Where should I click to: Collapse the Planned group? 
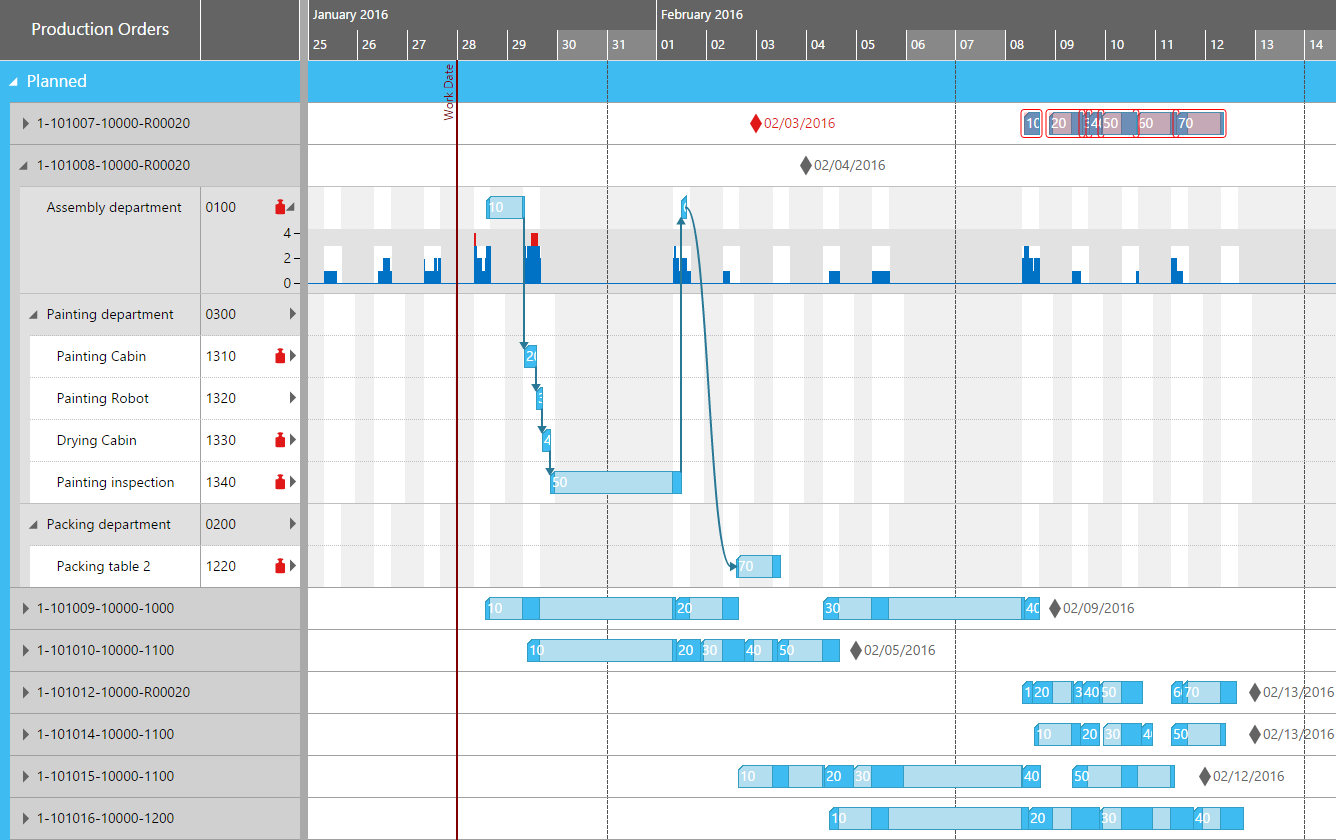[x=16, y=81]
